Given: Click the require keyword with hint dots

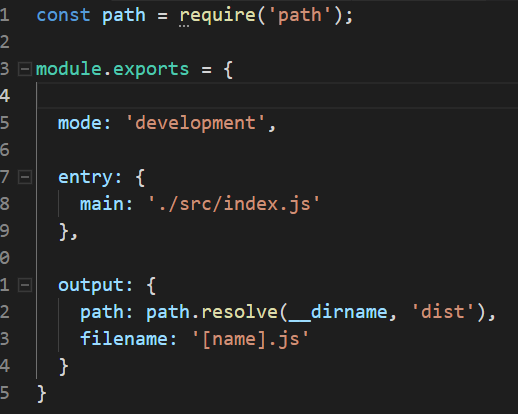Looking at the screenshot, I should tap(218, 16).
